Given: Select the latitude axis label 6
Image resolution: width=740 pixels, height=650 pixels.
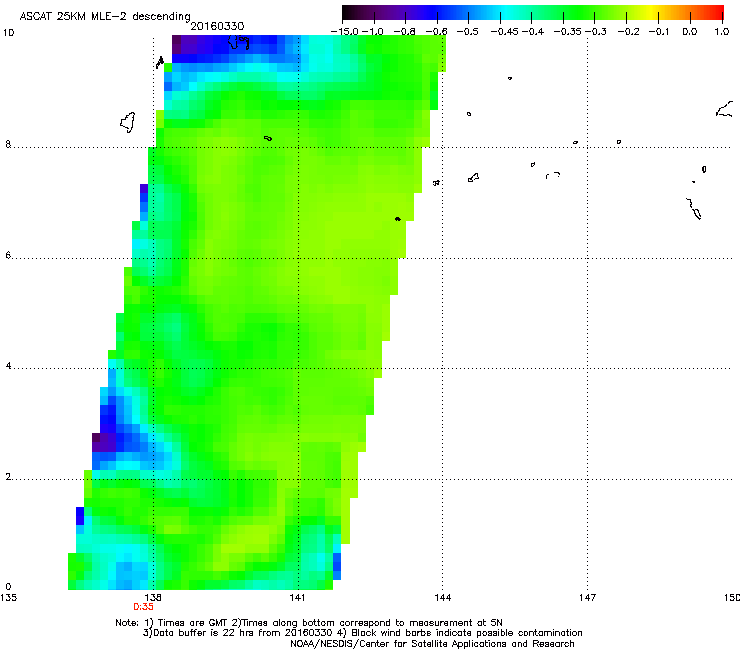Looking at the screenshot, I should [x=8, y=255].
